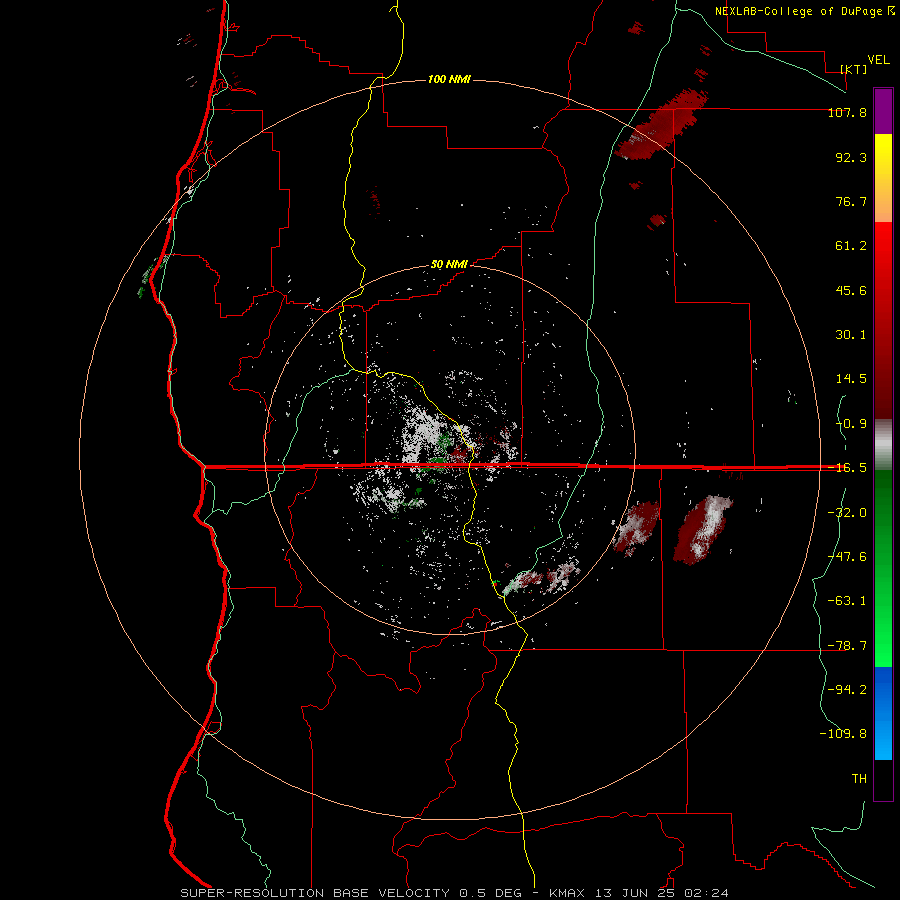Select the -16.5 value on velocity scale
Image resolution: width=900 pixels, height=900 pixels.
[847, 468]
